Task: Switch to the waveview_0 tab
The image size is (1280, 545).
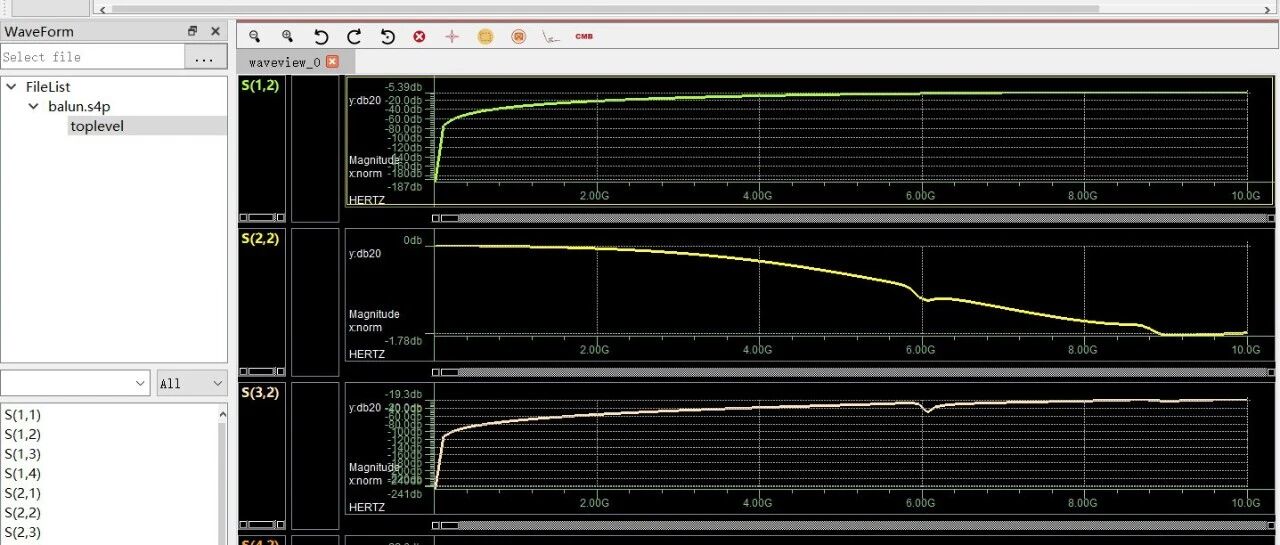Action: (285, 62)
